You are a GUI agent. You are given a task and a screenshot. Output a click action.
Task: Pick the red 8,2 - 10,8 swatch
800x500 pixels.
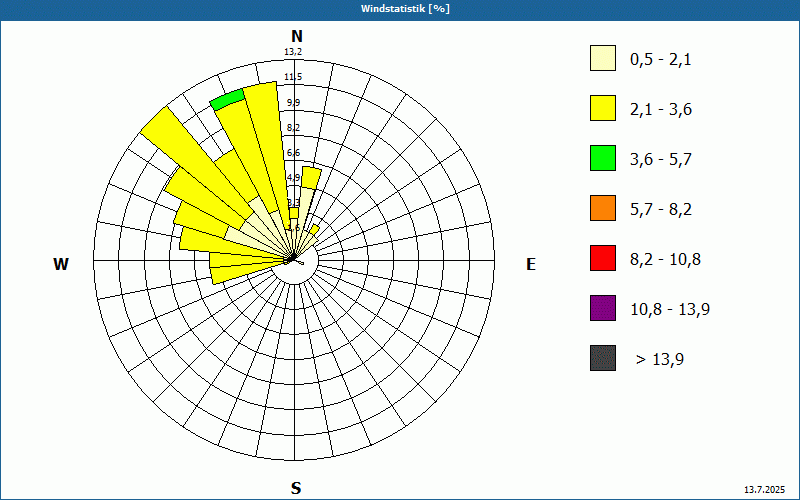coord(603,258)
